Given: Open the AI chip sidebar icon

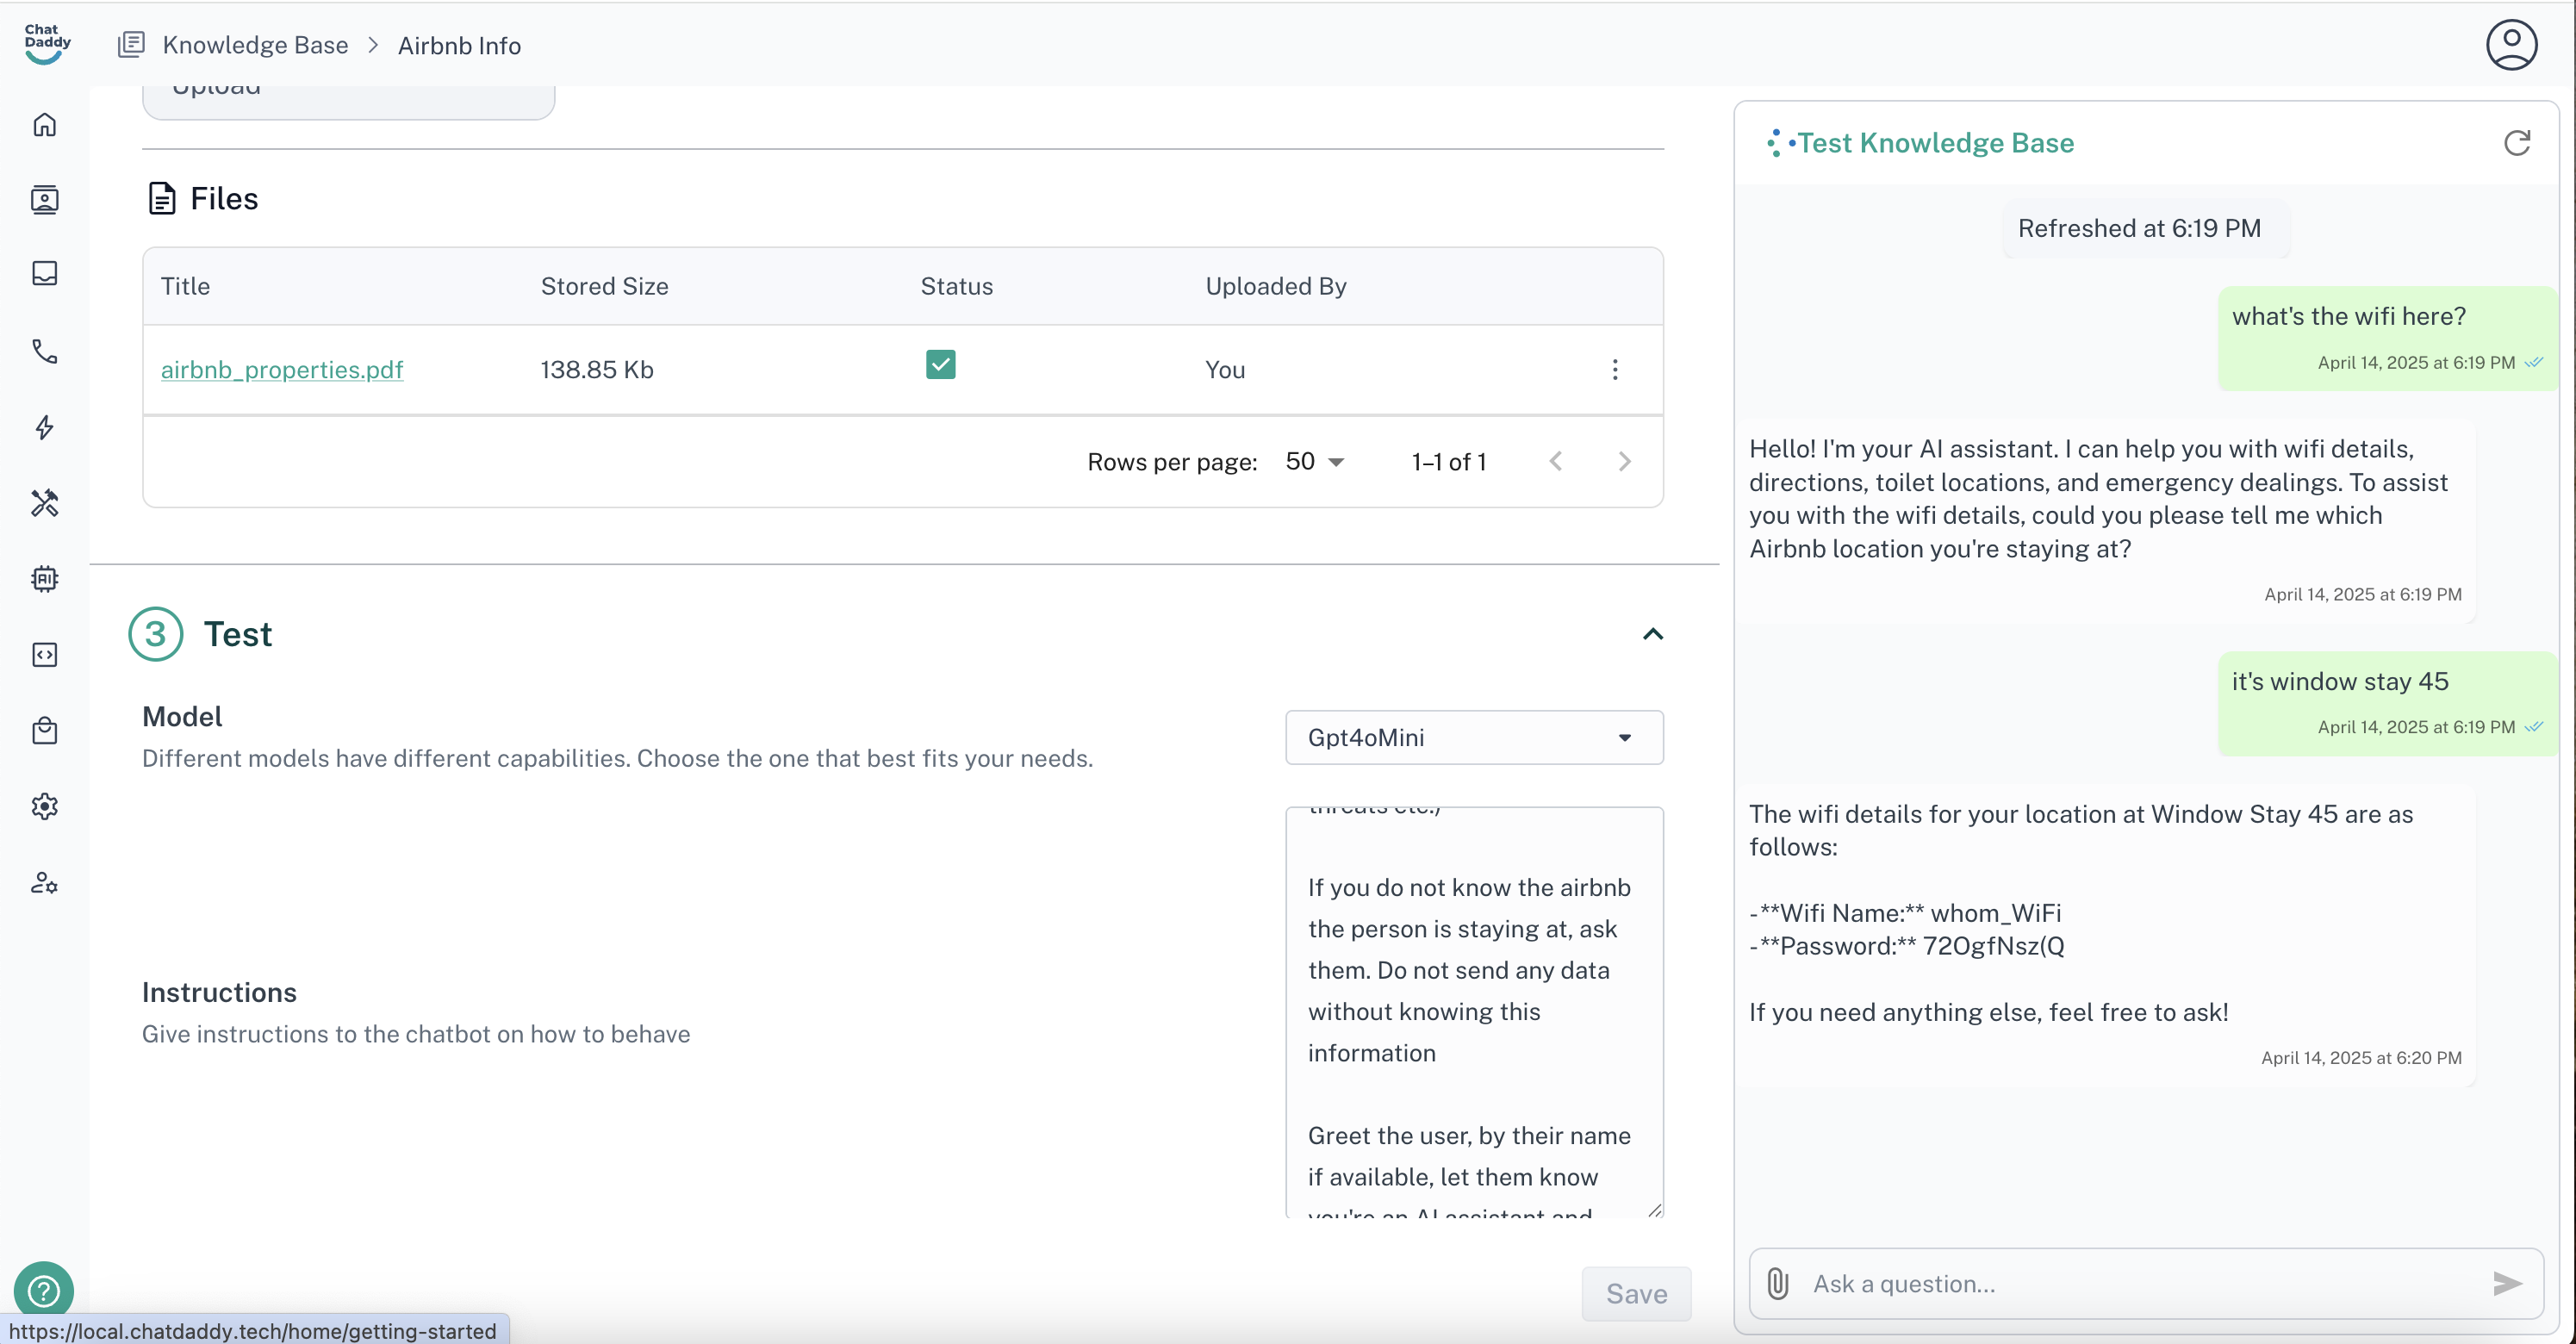Looking at the screenshot, I should click(44, 578).
